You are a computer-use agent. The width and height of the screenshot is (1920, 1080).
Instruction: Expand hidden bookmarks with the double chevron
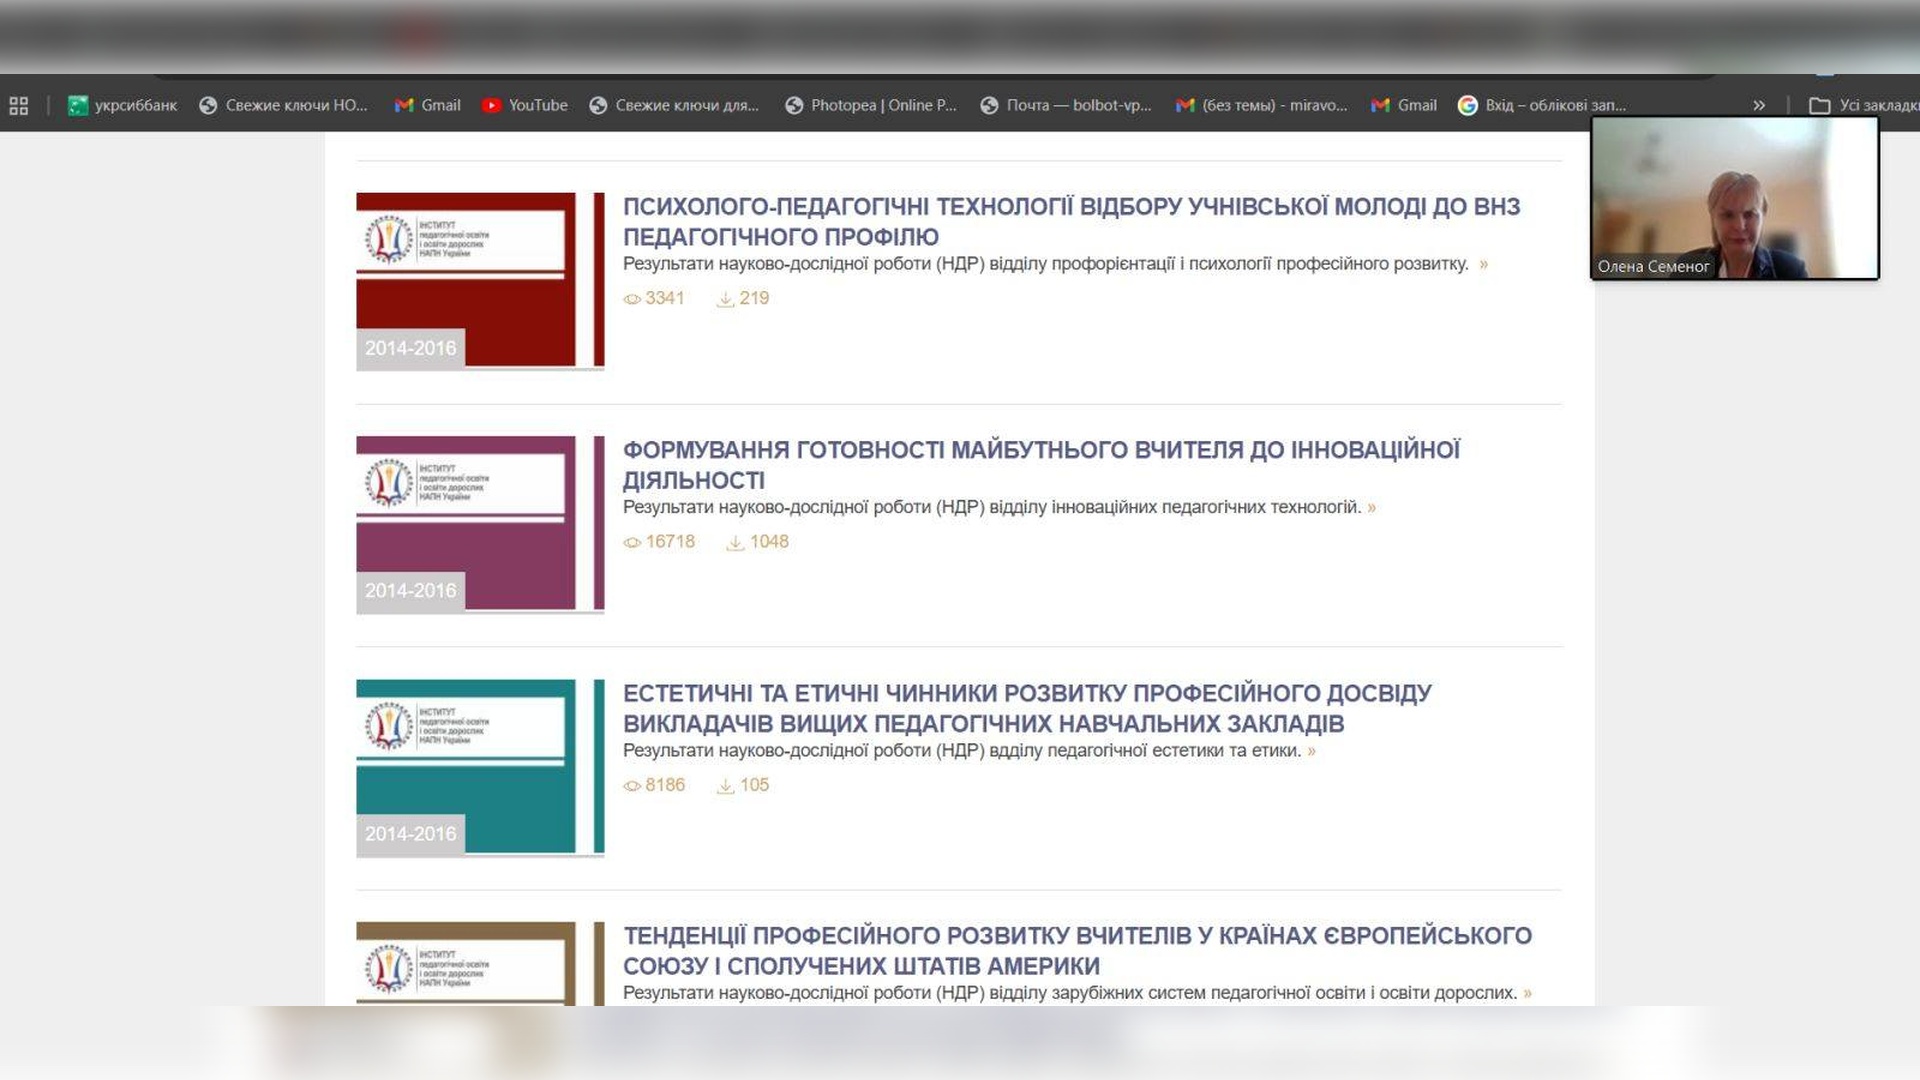click(x=1759, y=105)
